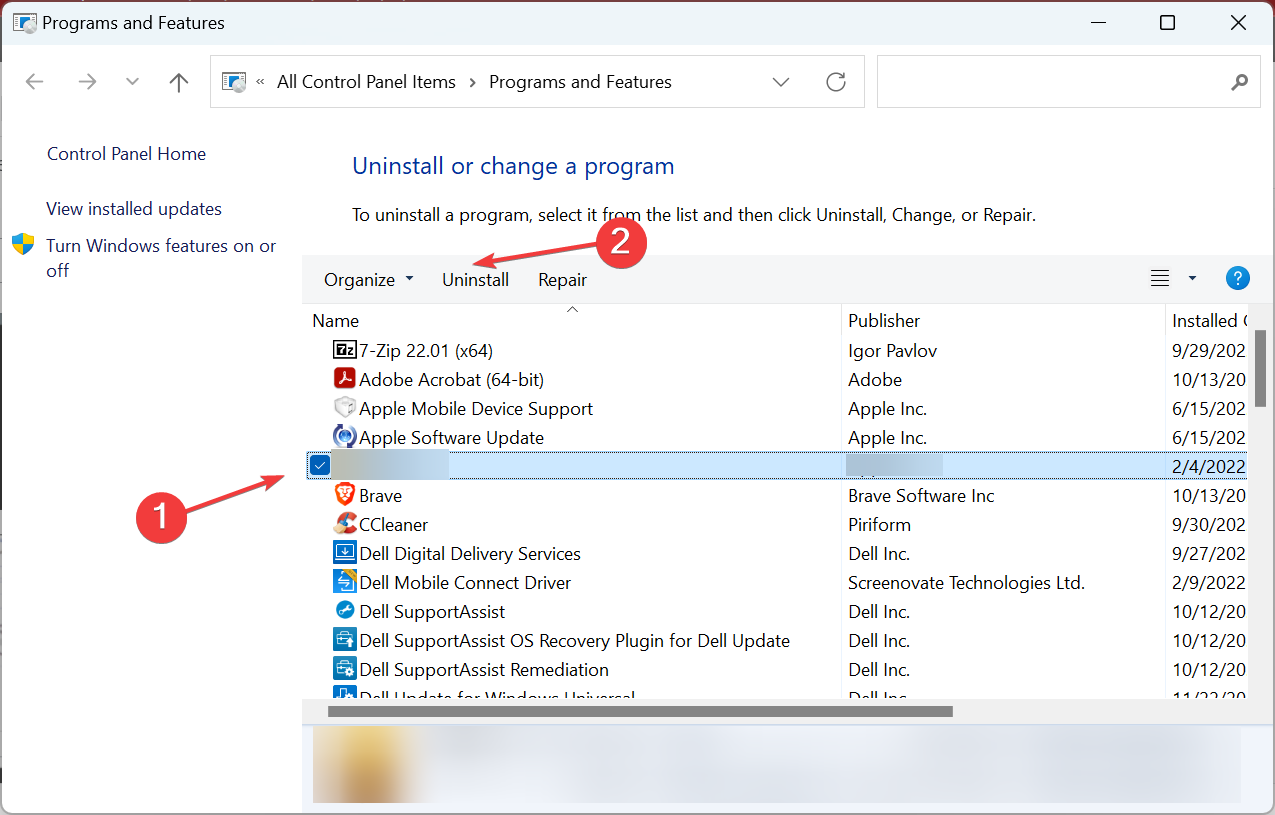Viewport: 1275px width, 815px height.
Task: Click the Dell SupportAssist OS Recovery Plugin icon
Action: (345, 640)
